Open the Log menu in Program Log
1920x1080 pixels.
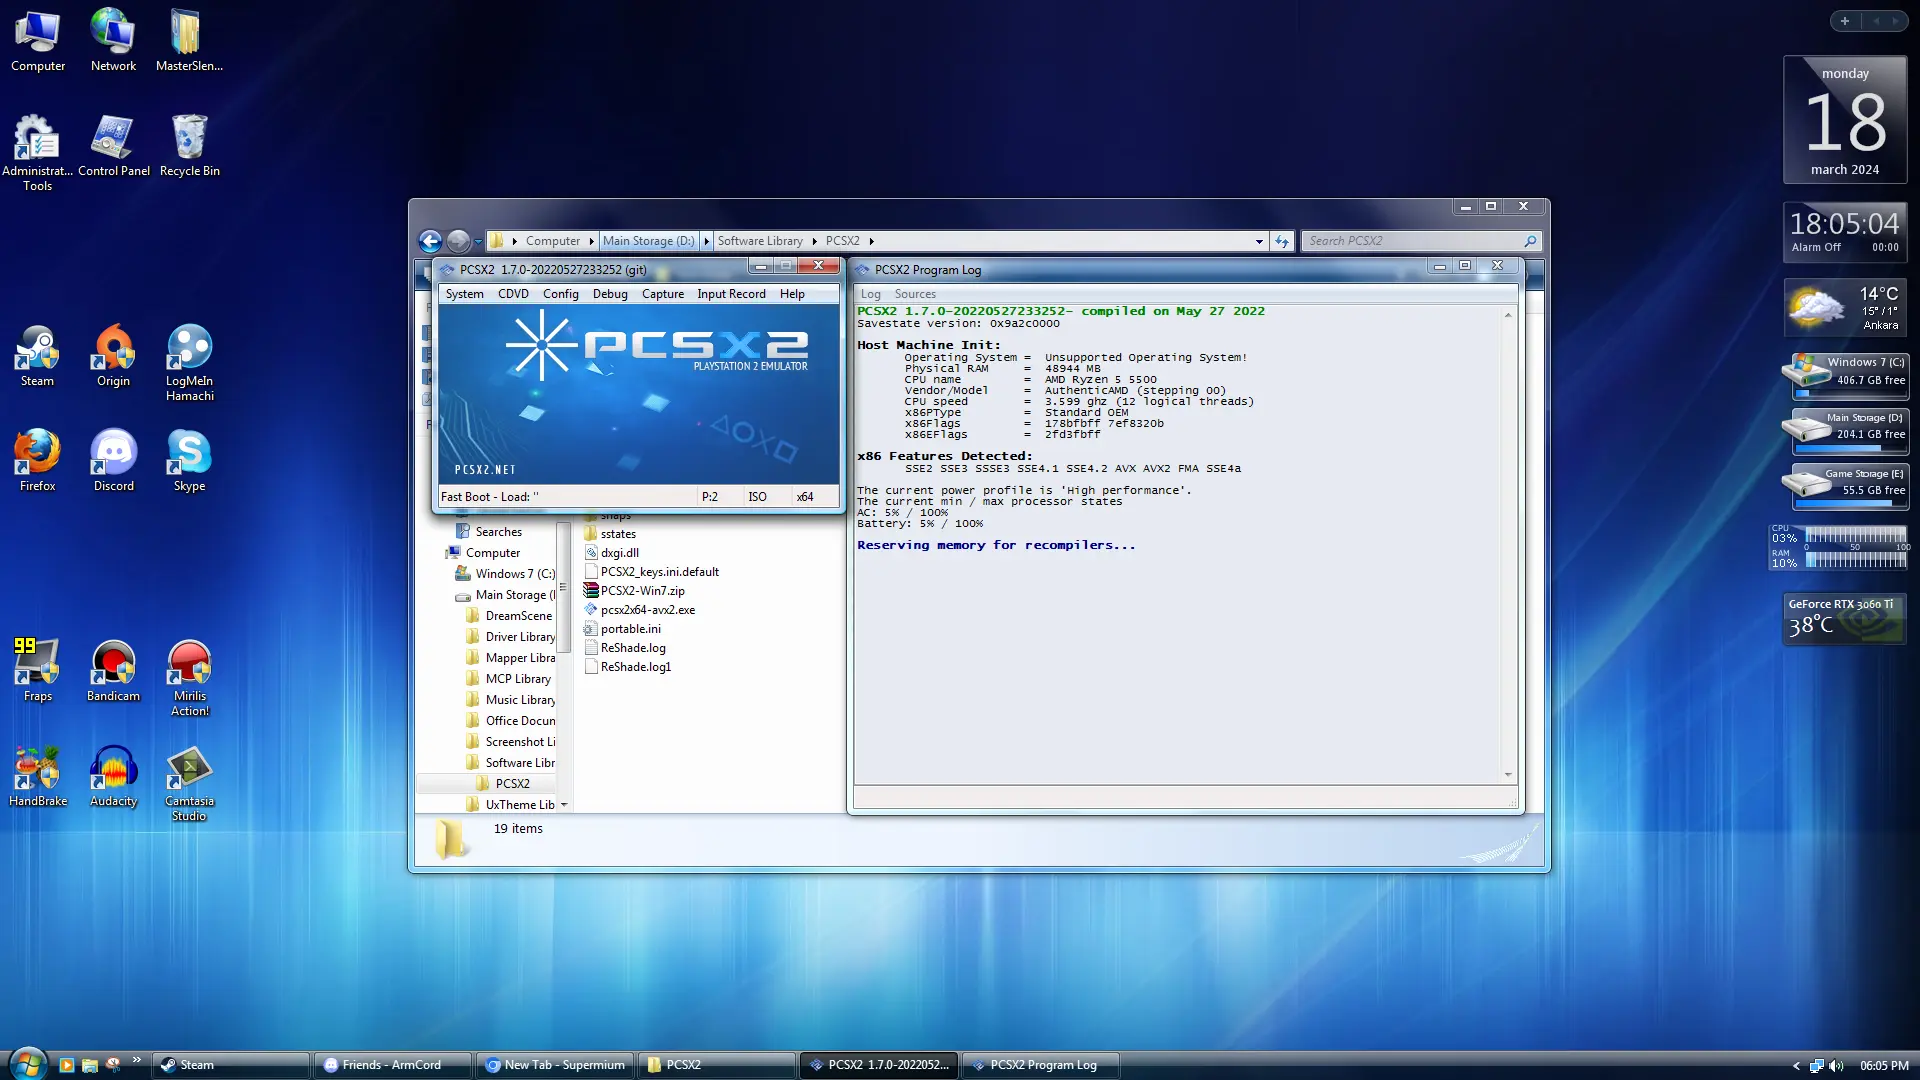pyautogui.click(x=871, y=294)
